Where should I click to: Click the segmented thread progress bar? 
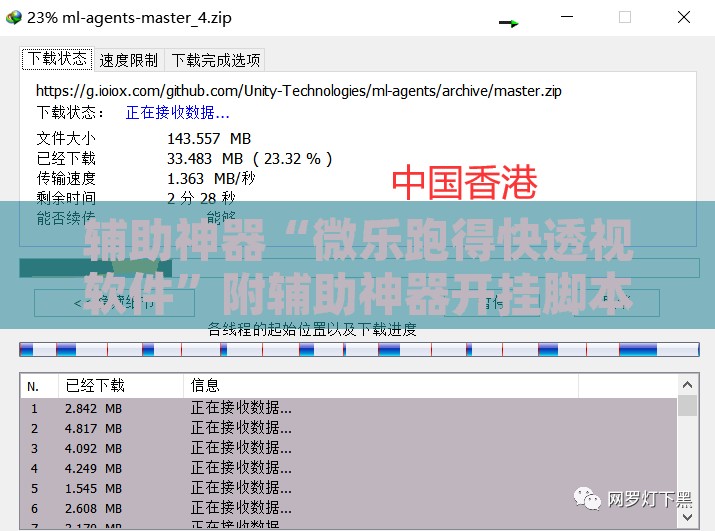[359, 350]
